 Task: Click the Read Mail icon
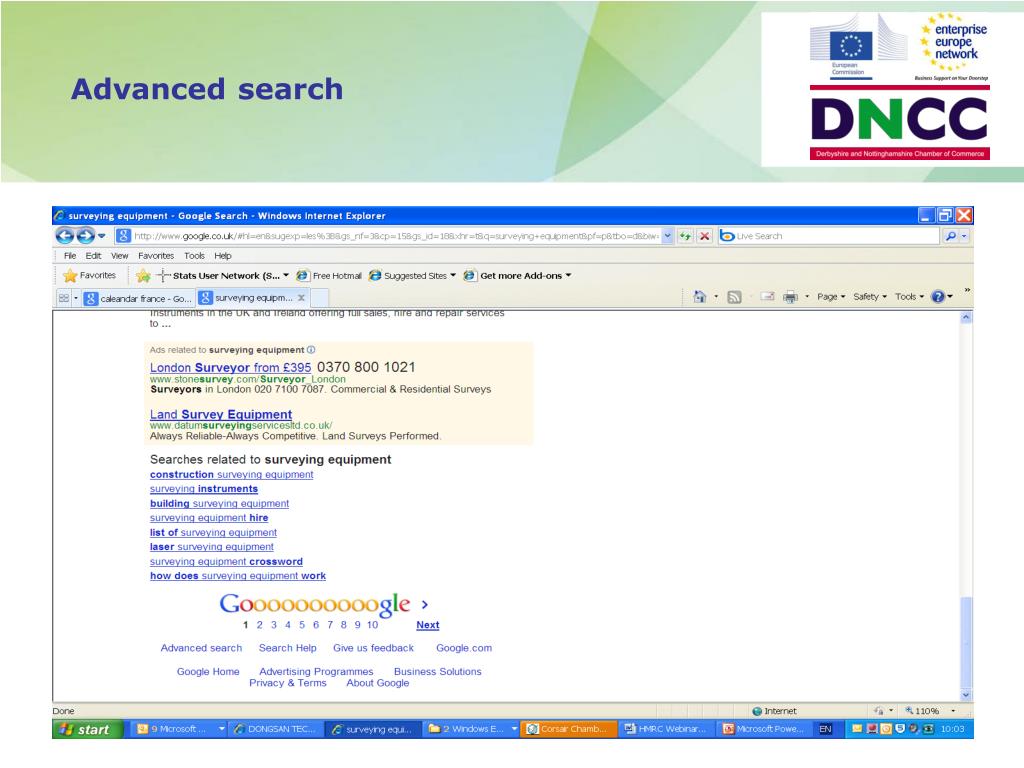click(x=767, y=296)
